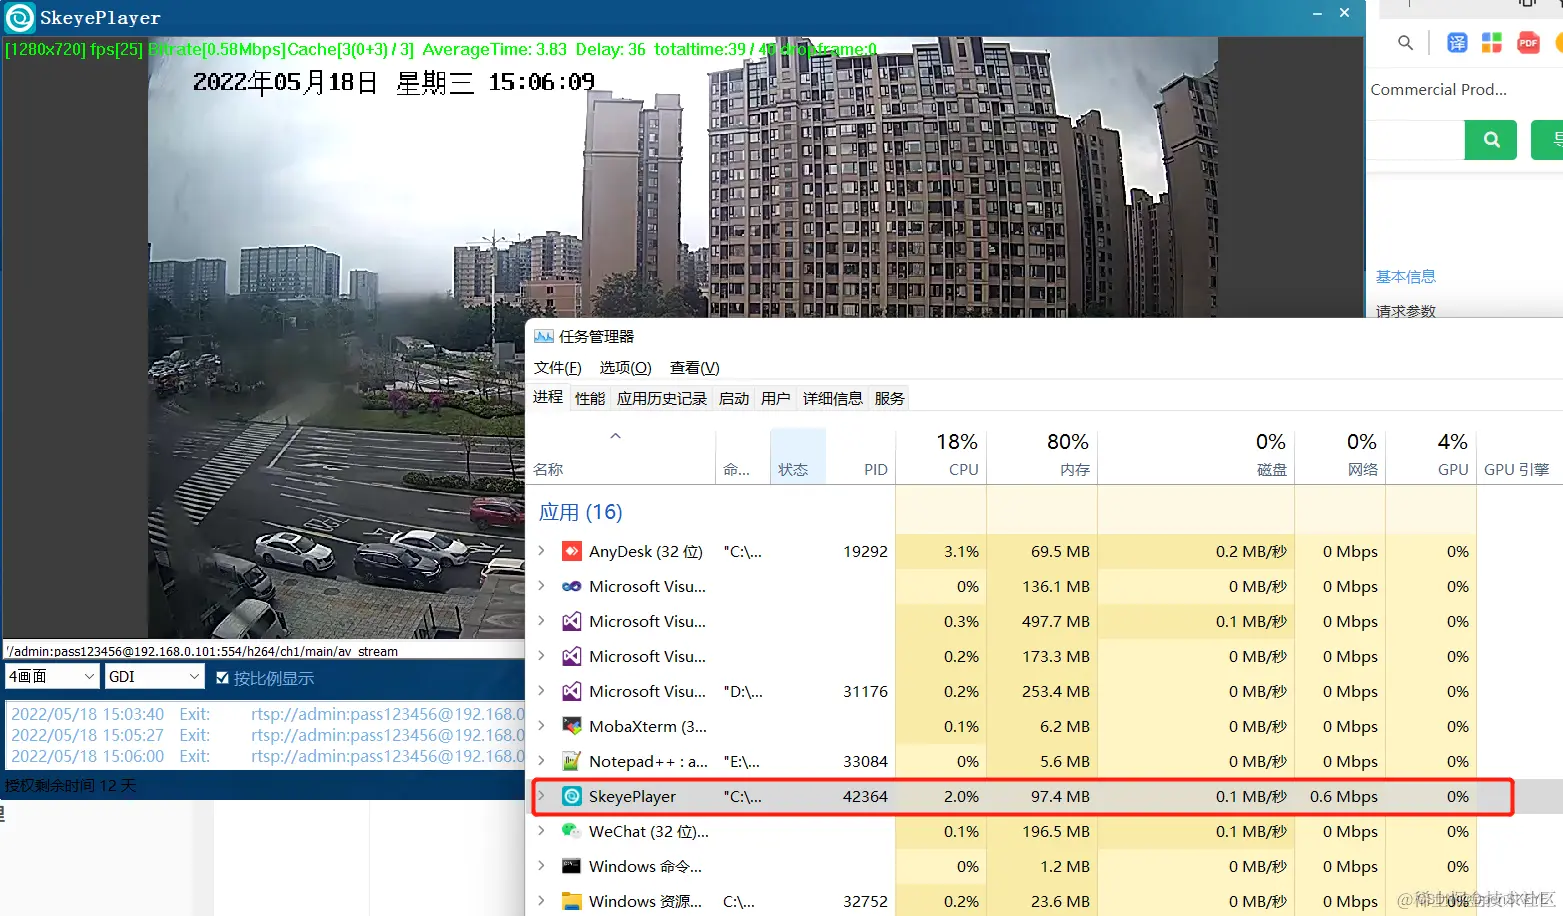Click the 状态 column header
Screen dimensions: 1563x916
click(x=798, y=455)
